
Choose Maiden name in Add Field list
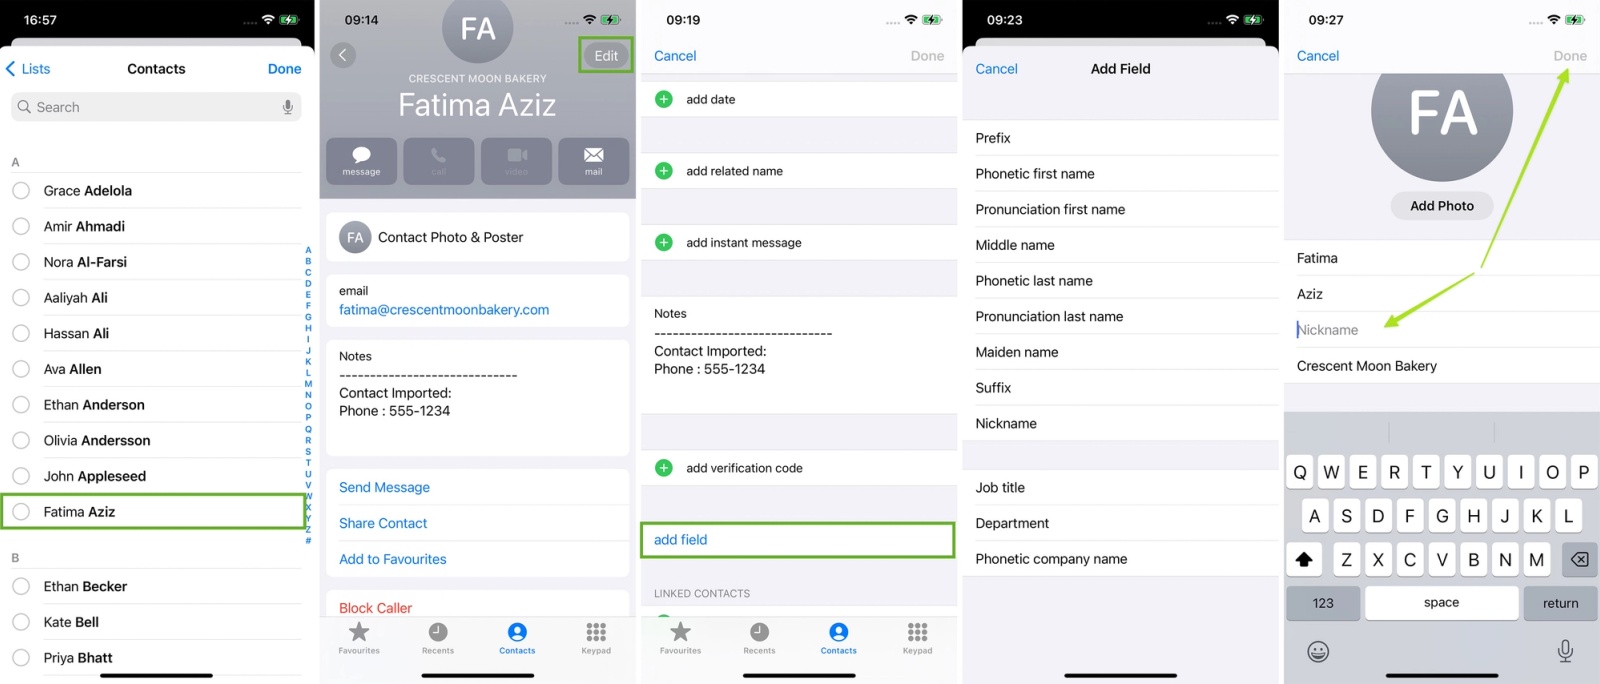click(x=1120, y=352)
